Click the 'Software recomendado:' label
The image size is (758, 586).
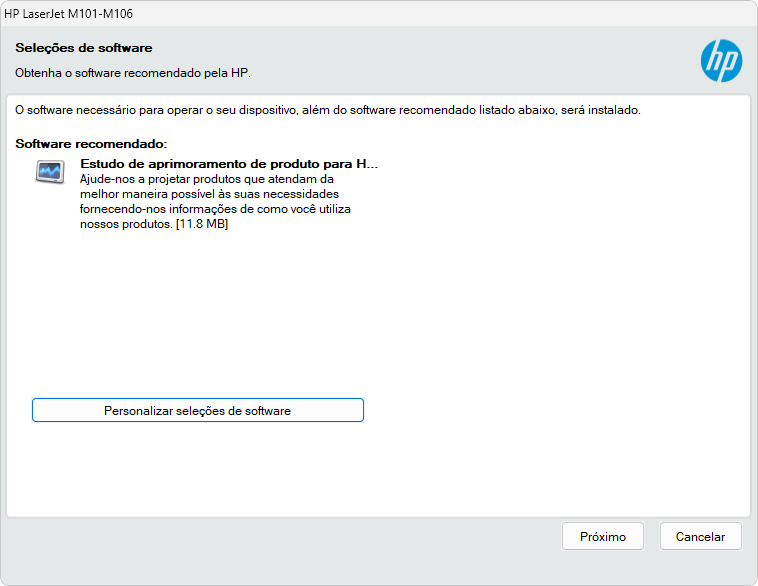click(91, 144)
